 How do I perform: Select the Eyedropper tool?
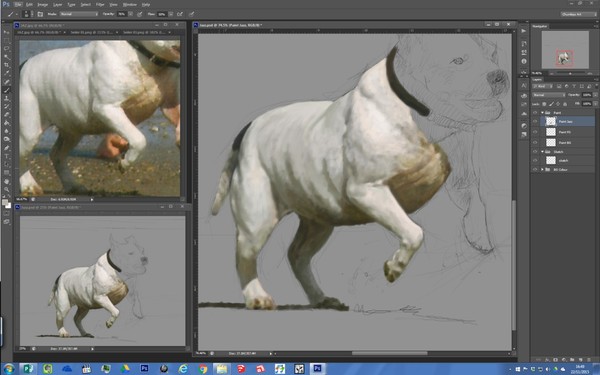click(7, 73)
